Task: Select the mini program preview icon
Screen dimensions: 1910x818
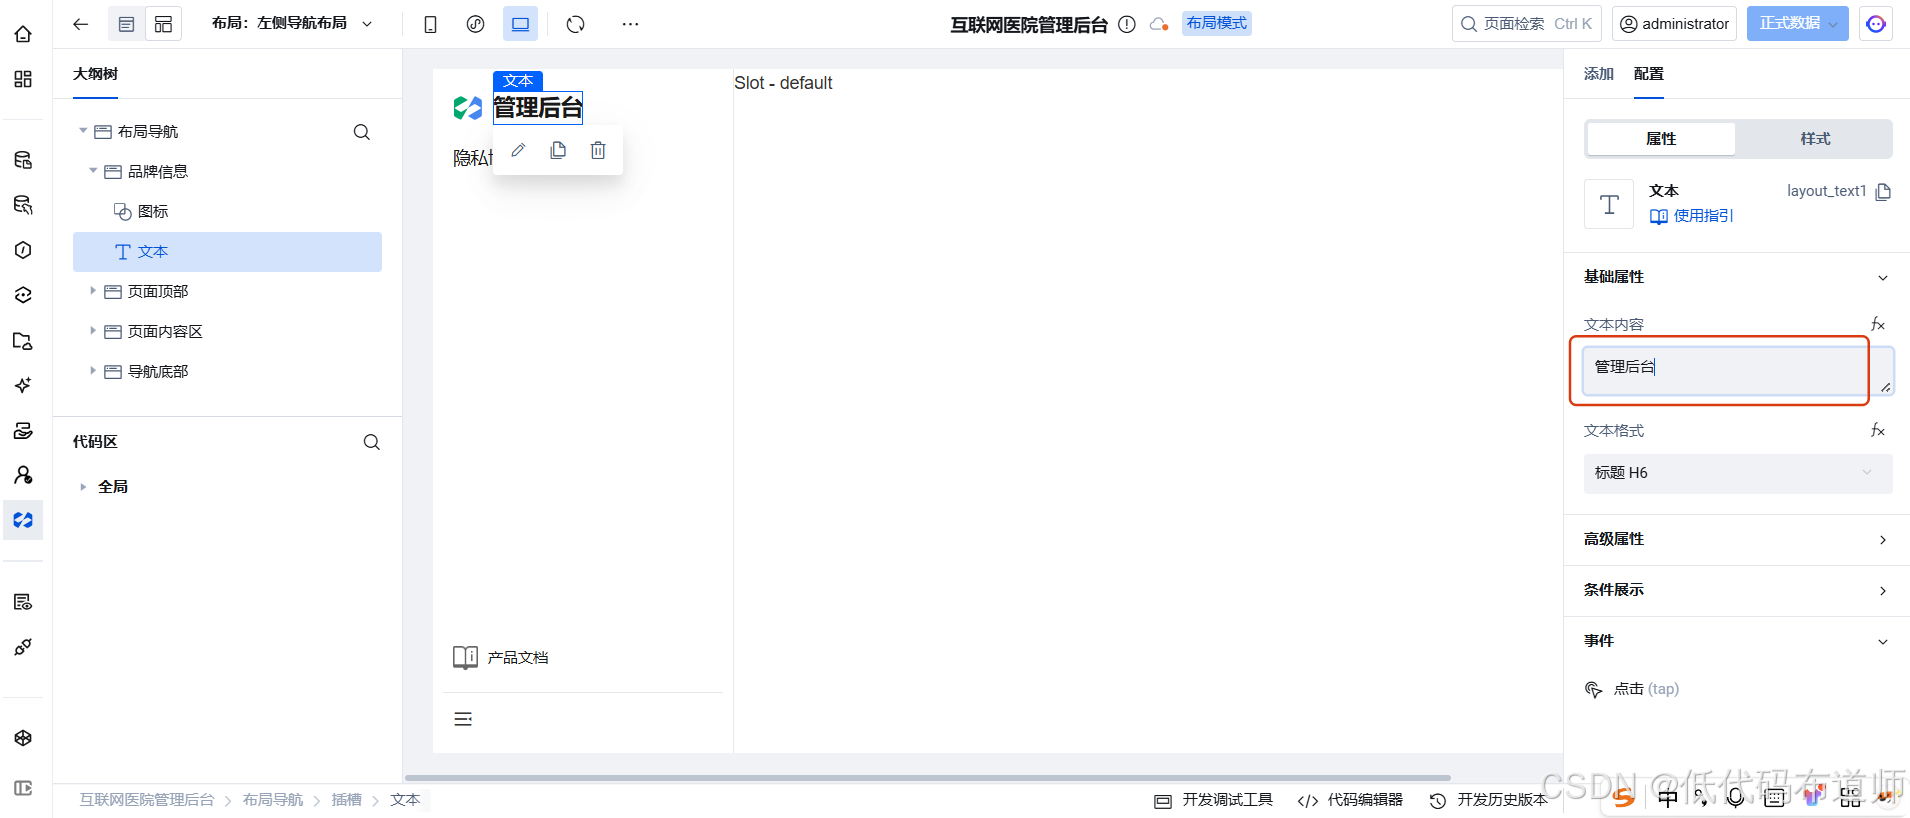Action: pyautogui.click(x=476, y=24)
